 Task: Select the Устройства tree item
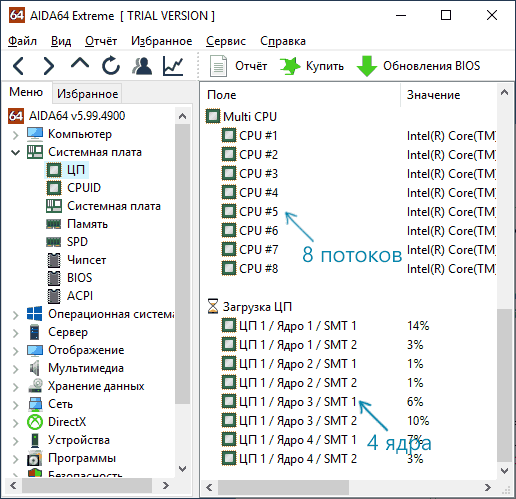79,440
